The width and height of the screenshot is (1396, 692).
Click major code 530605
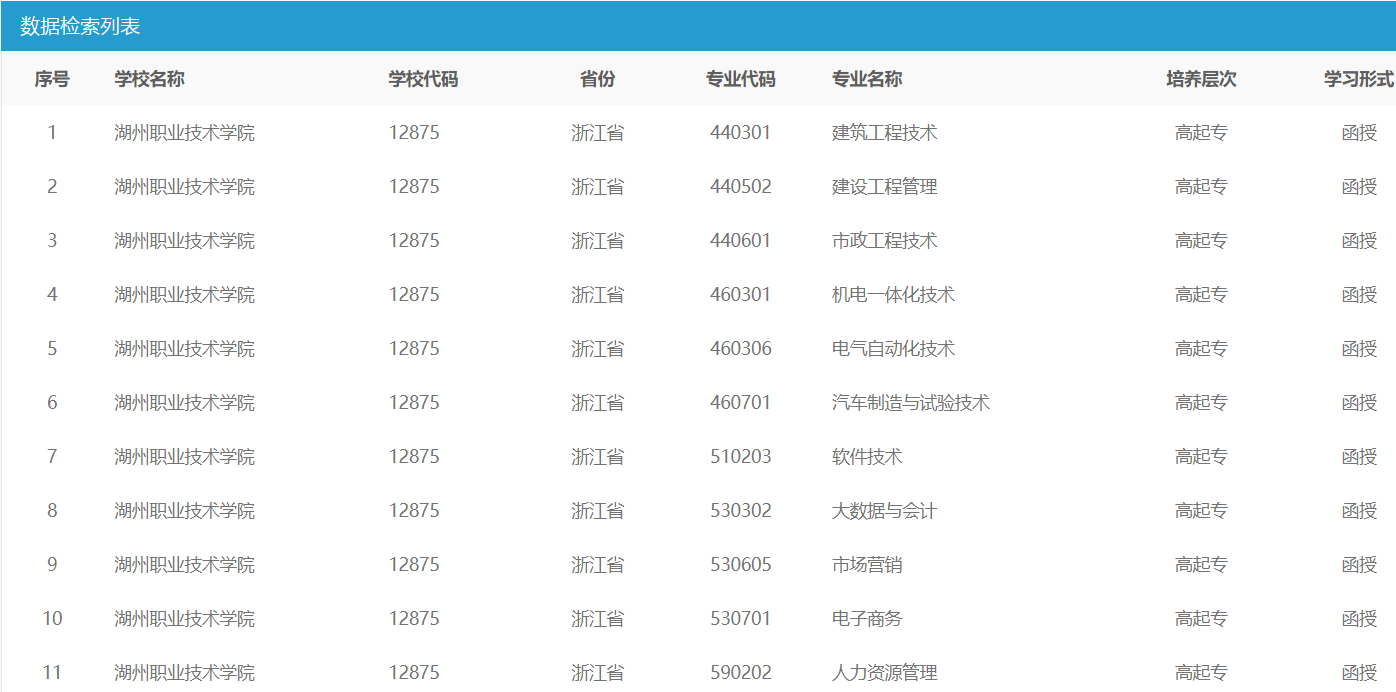click(x=741, y=565)
